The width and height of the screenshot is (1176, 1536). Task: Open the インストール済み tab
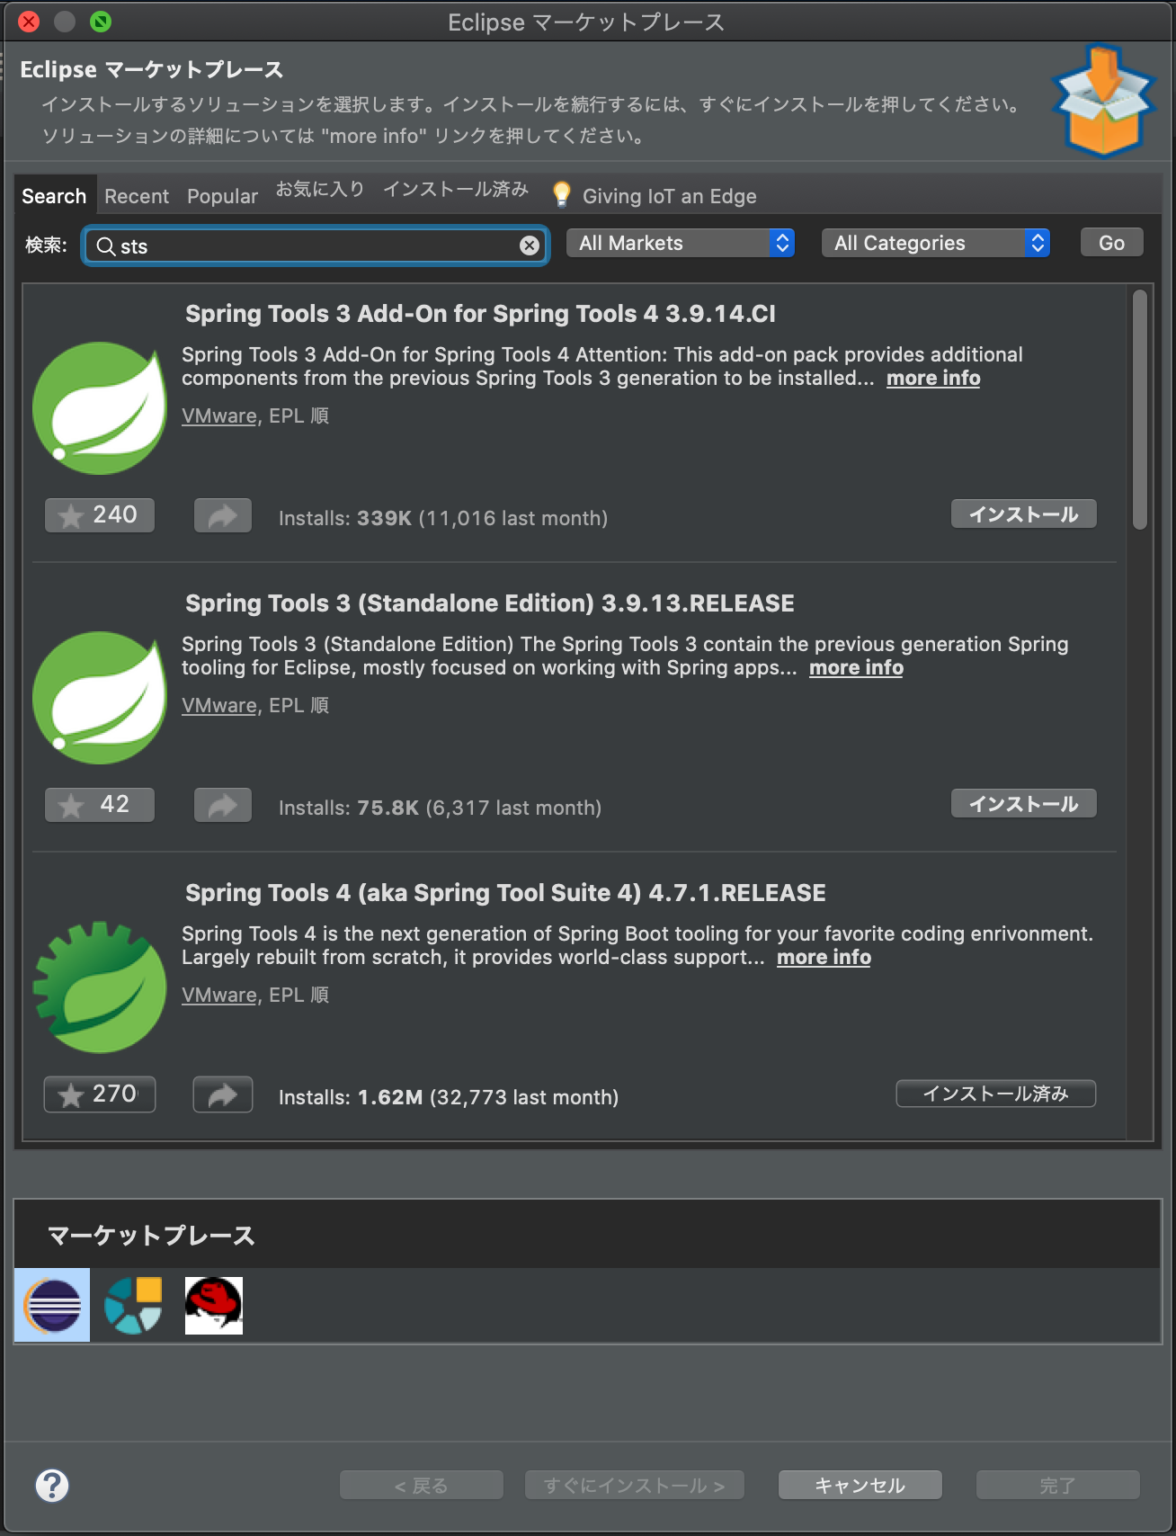(455, 190)
